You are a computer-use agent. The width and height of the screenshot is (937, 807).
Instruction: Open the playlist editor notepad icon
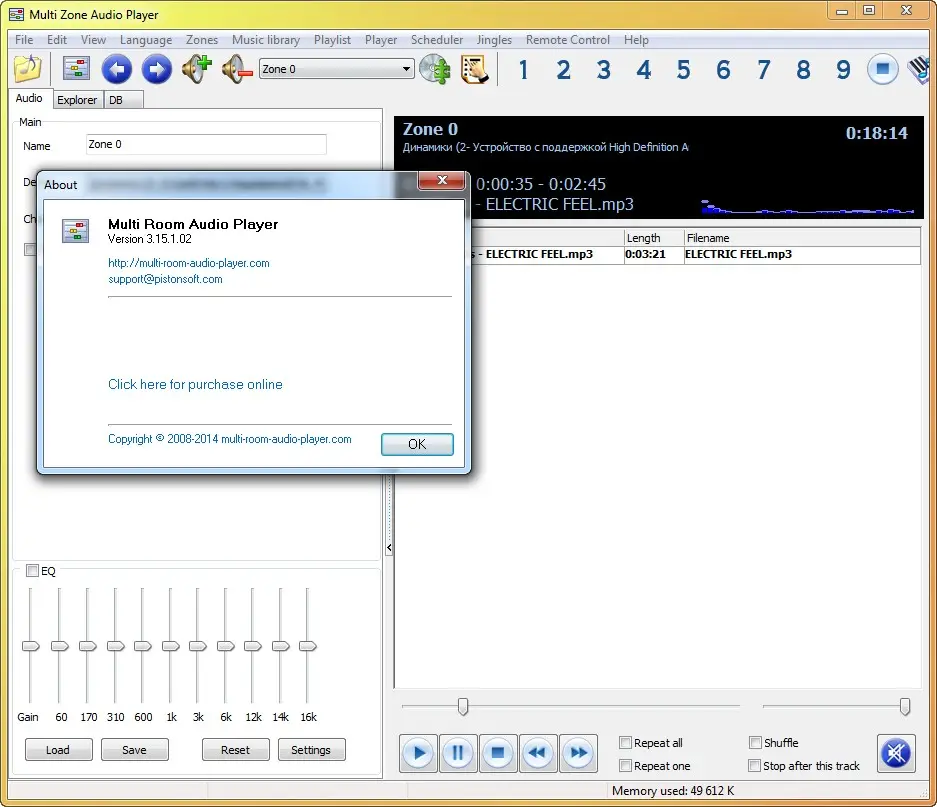(475, 69)
